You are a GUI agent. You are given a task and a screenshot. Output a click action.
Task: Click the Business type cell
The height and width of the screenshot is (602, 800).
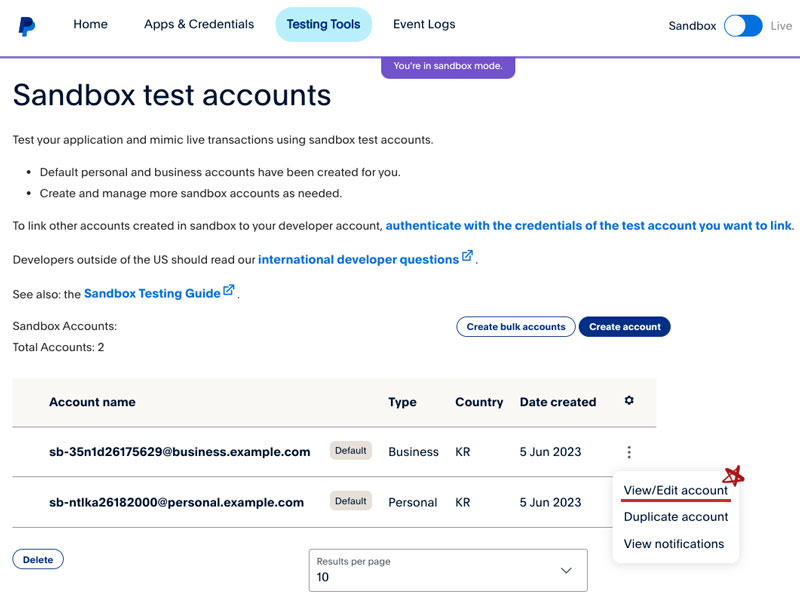tap(413, 452)
